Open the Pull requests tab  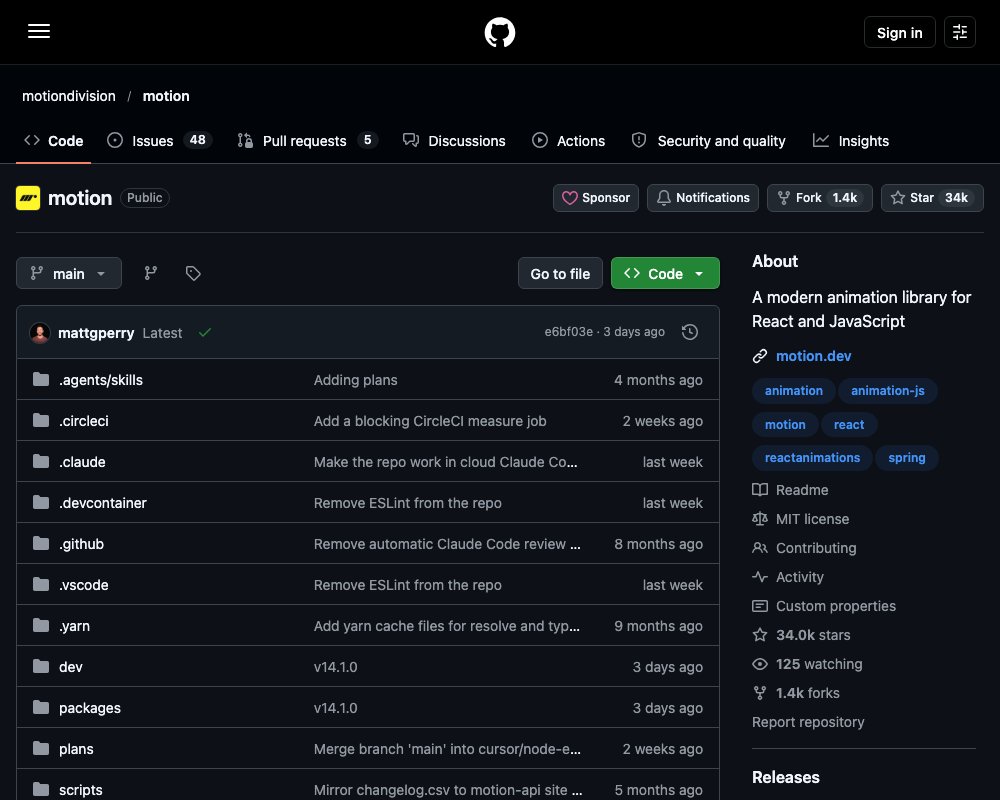tap(307, 140)
